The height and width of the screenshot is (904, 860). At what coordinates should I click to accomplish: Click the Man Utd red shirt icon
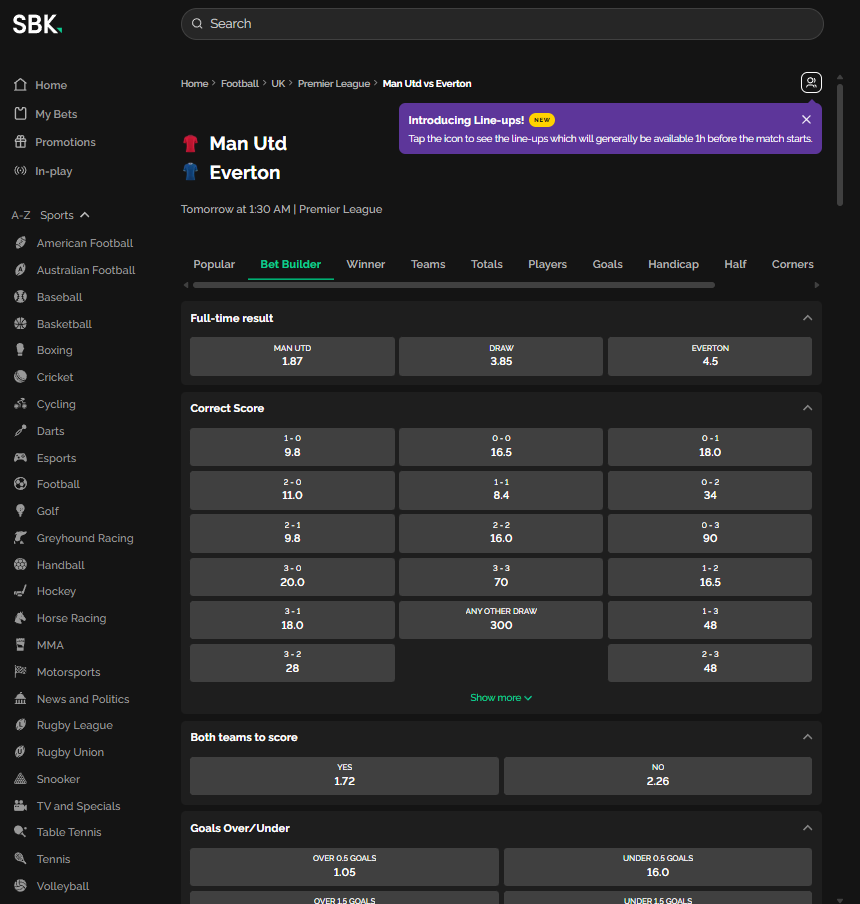coord(191,144)
